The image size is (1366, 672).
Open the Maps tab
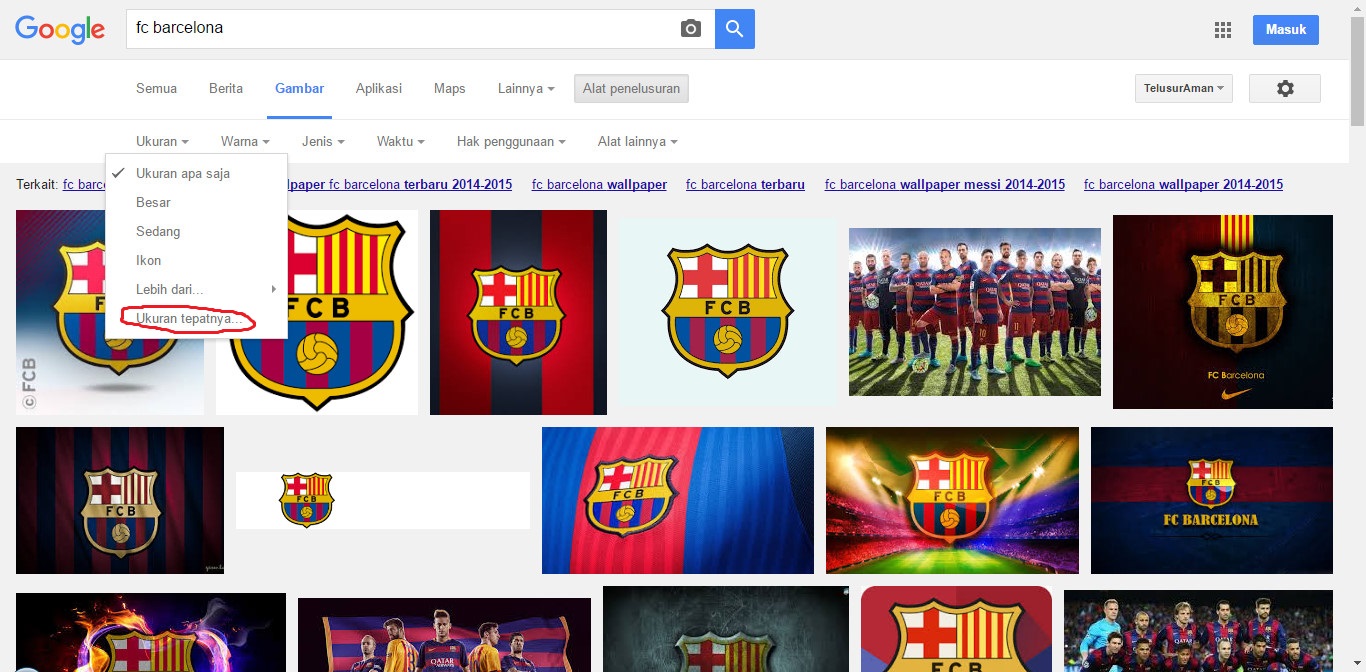coord(450,88)
